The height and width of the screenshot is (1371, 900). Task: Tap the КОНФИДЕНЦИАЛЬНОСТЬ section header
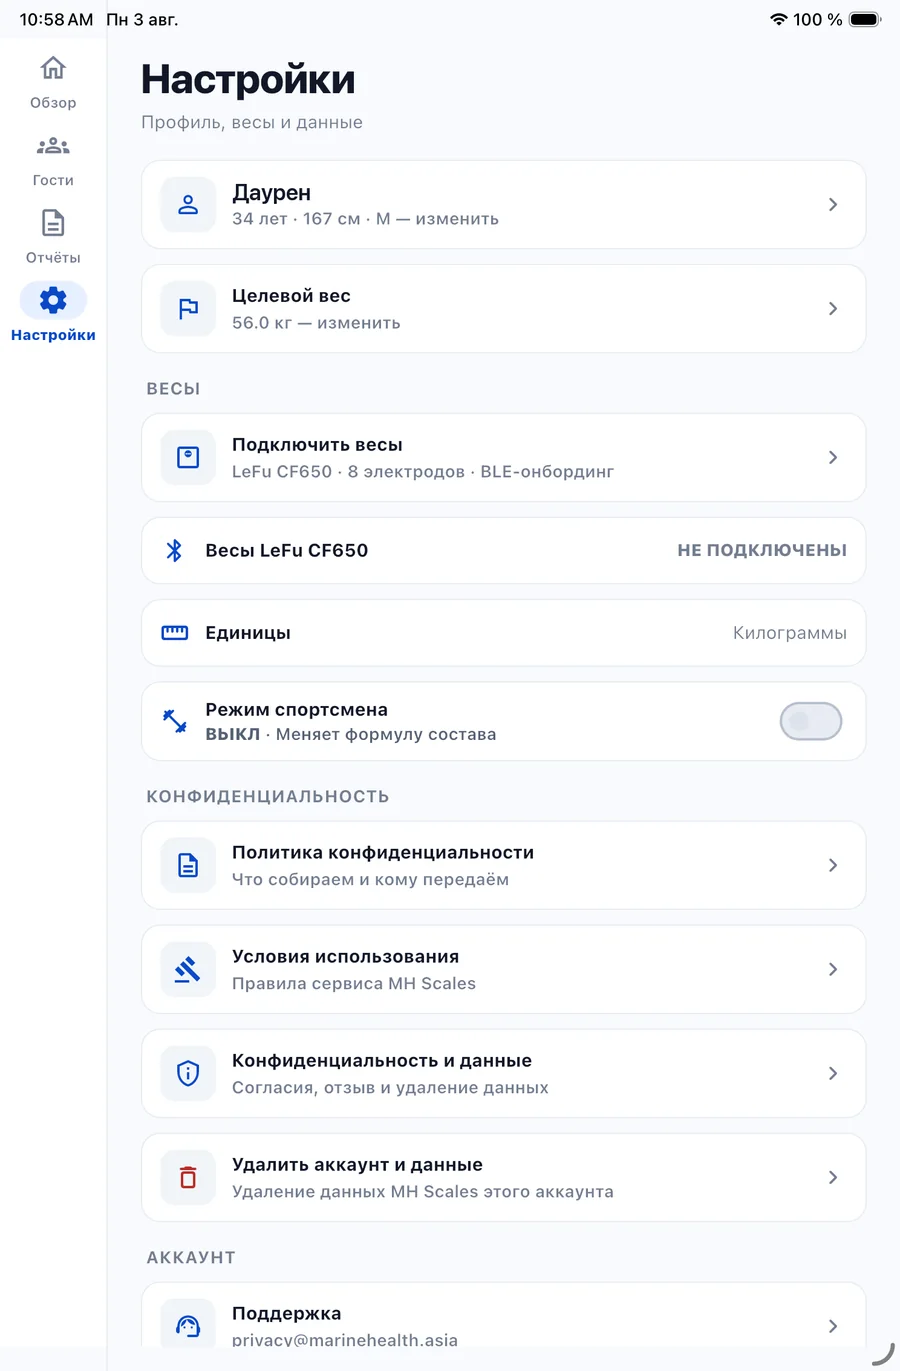point(268,797)
